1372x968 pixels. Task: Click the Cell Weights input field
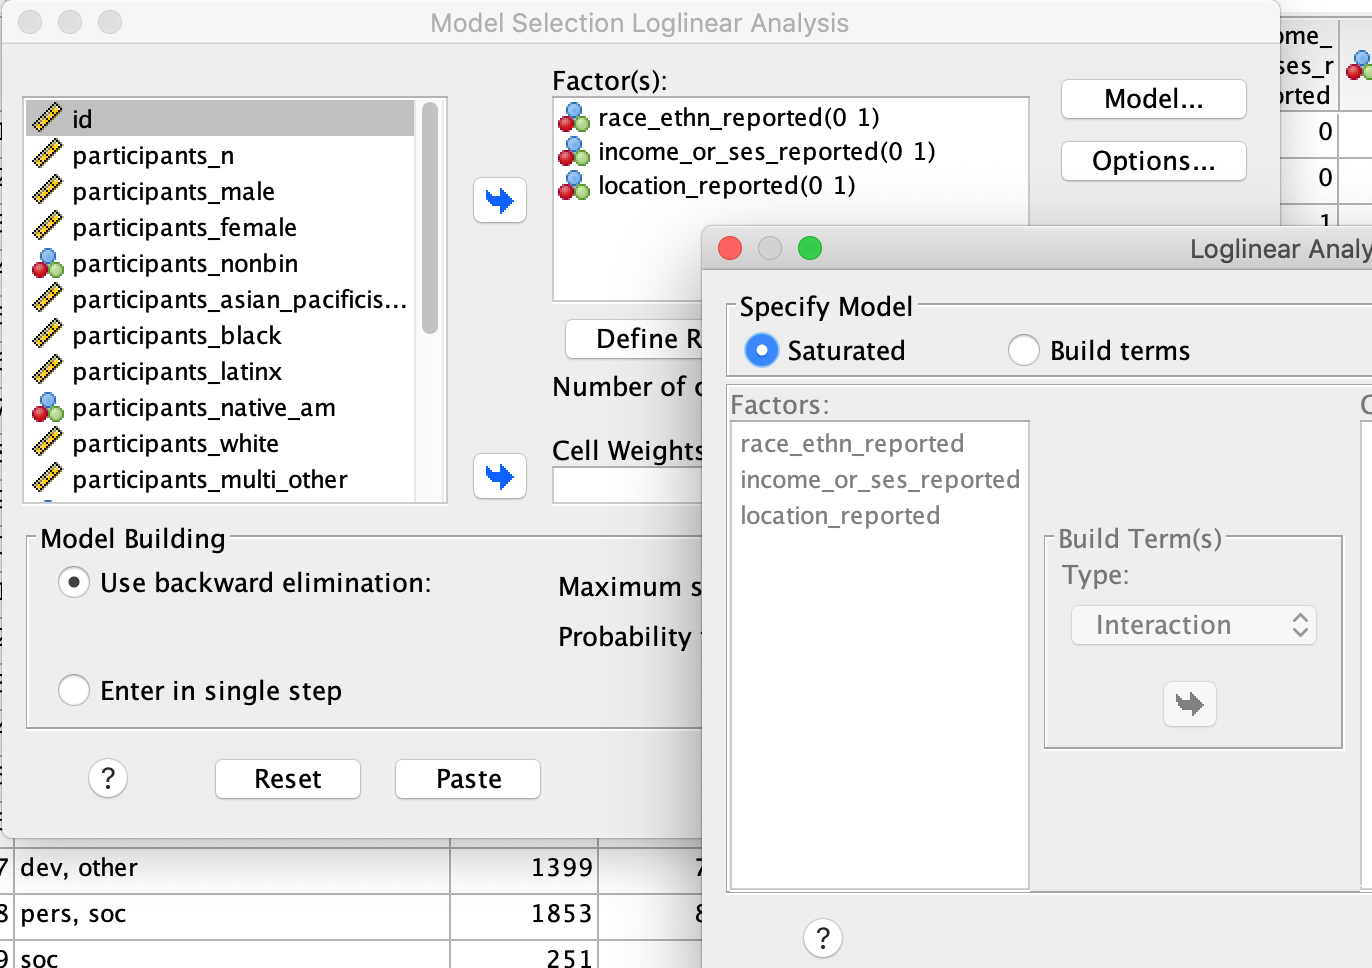(x=628, y=486)
